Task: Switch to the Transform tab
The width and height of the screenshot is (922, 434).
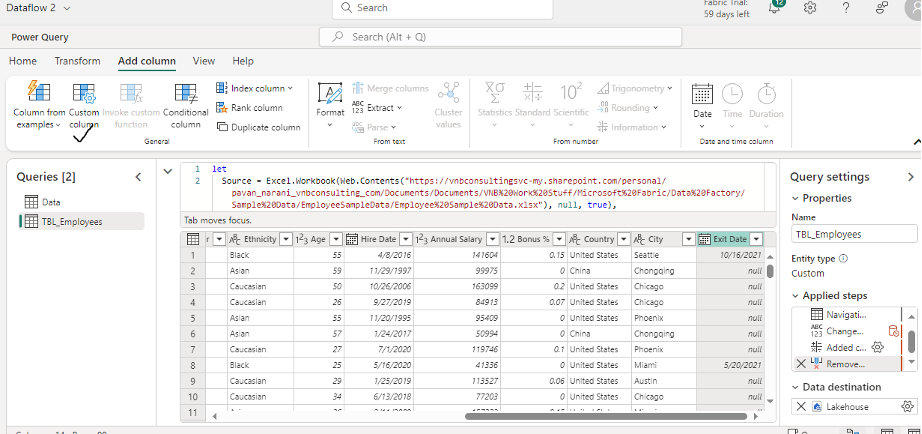Action: 78,61
